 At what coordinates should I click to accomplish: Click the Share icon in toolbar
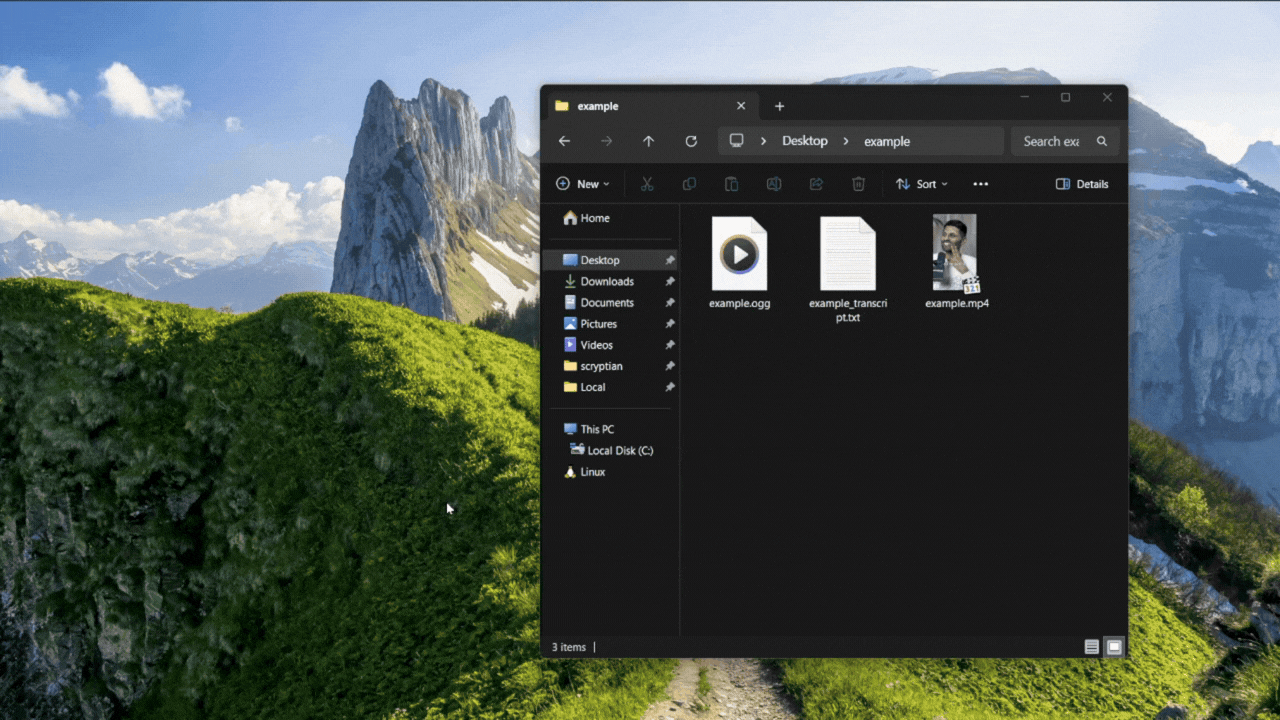click(x=816, y=184)
